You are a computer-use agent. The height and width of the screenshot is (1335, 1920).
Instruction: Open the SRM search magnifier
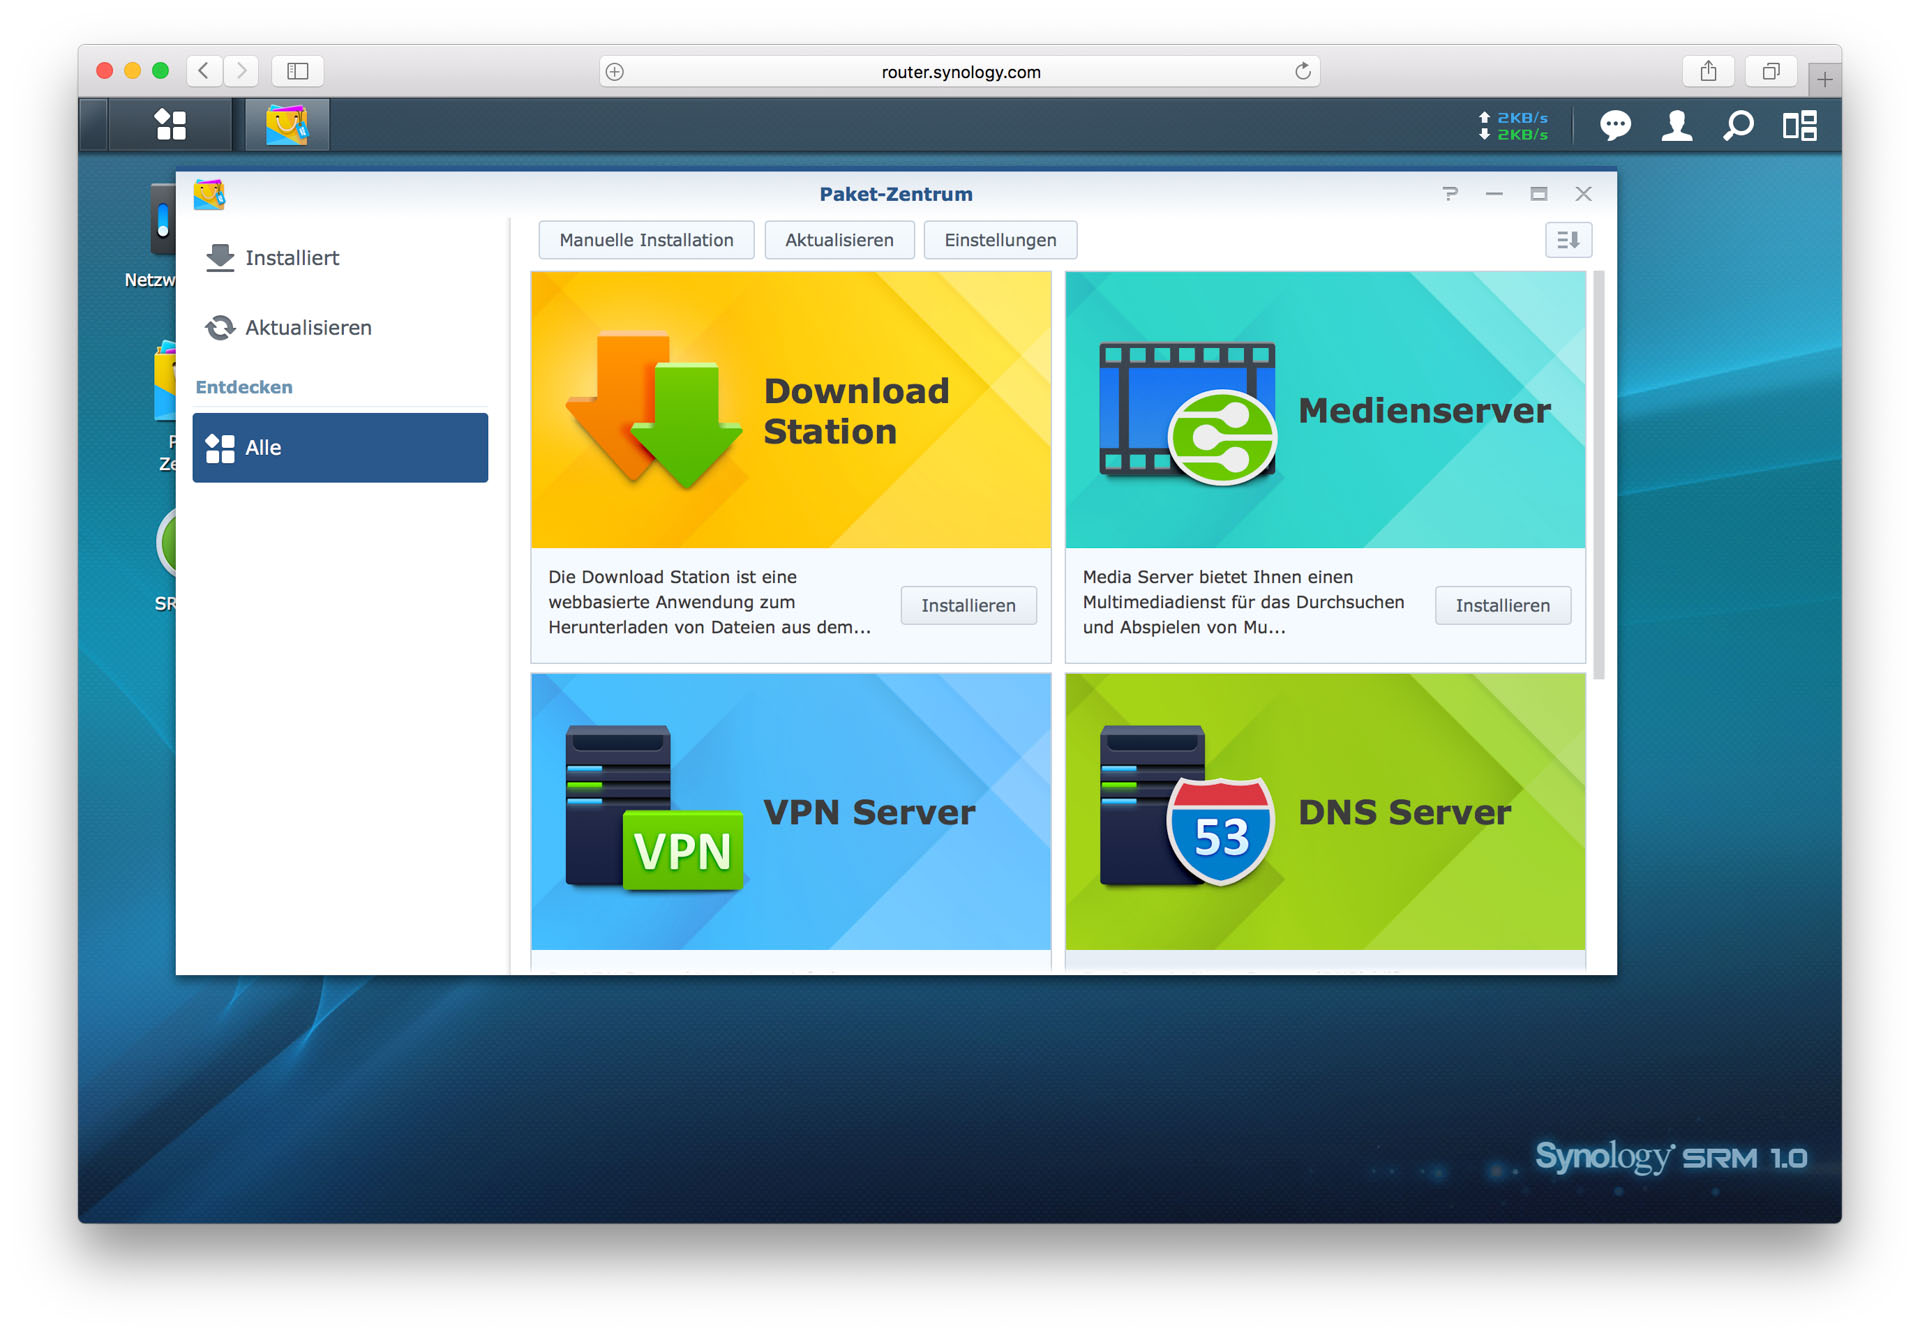click(x=1738, y=126)
